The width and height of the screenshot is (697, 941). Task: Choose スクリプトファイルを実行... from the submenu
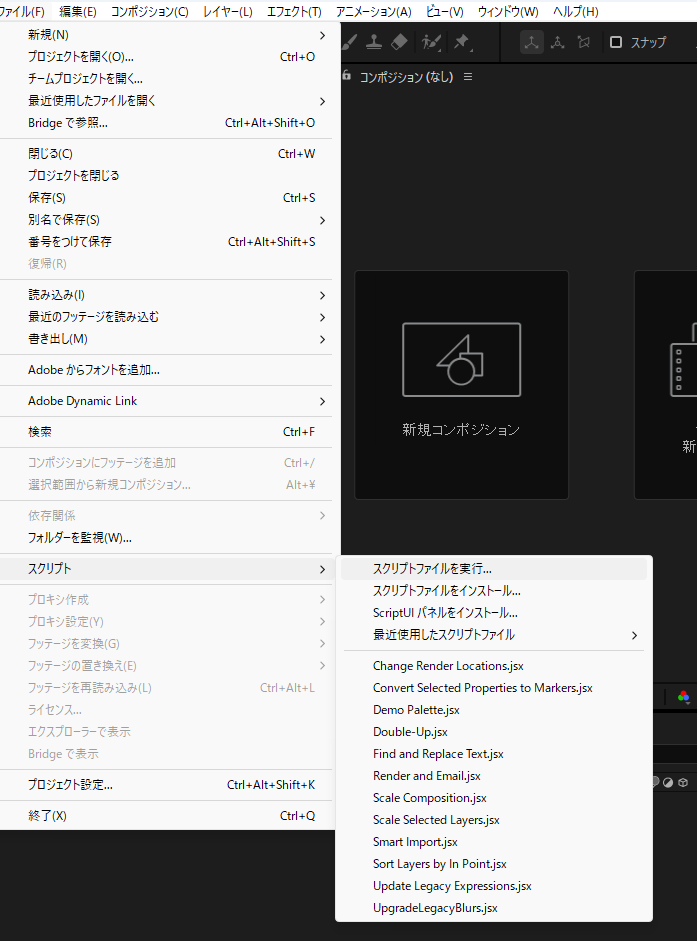click(432, 569)
